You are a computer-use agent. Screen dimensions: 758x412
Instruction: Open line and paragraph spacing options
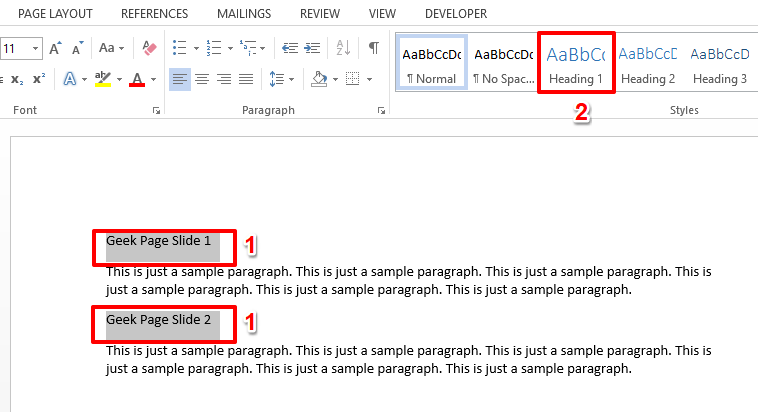coord(277,79)
